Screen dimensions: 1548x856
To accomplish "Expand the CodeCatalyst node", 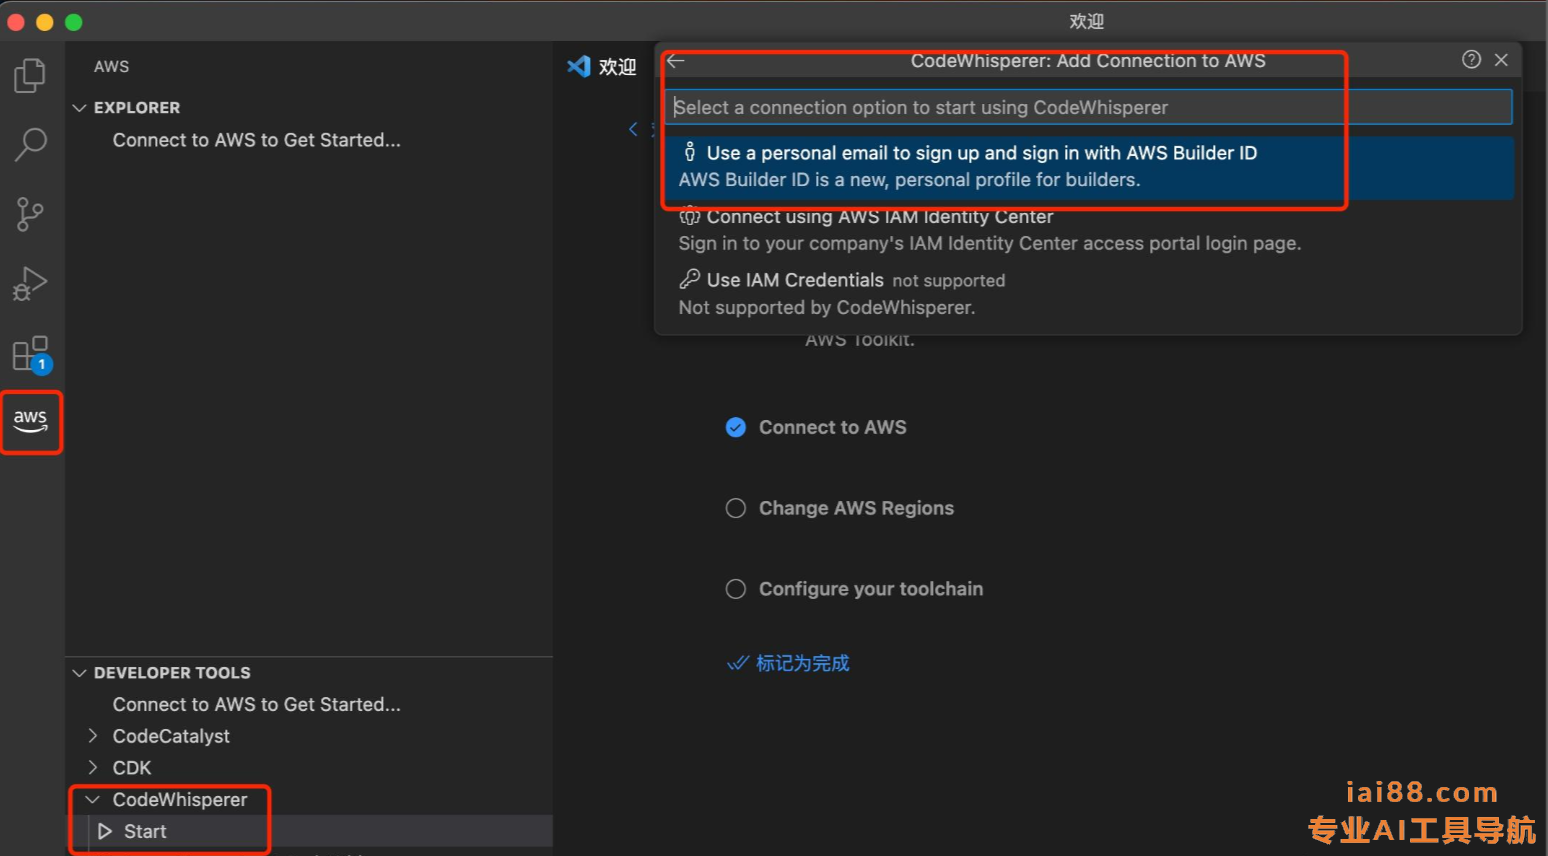I will point(93,736).
